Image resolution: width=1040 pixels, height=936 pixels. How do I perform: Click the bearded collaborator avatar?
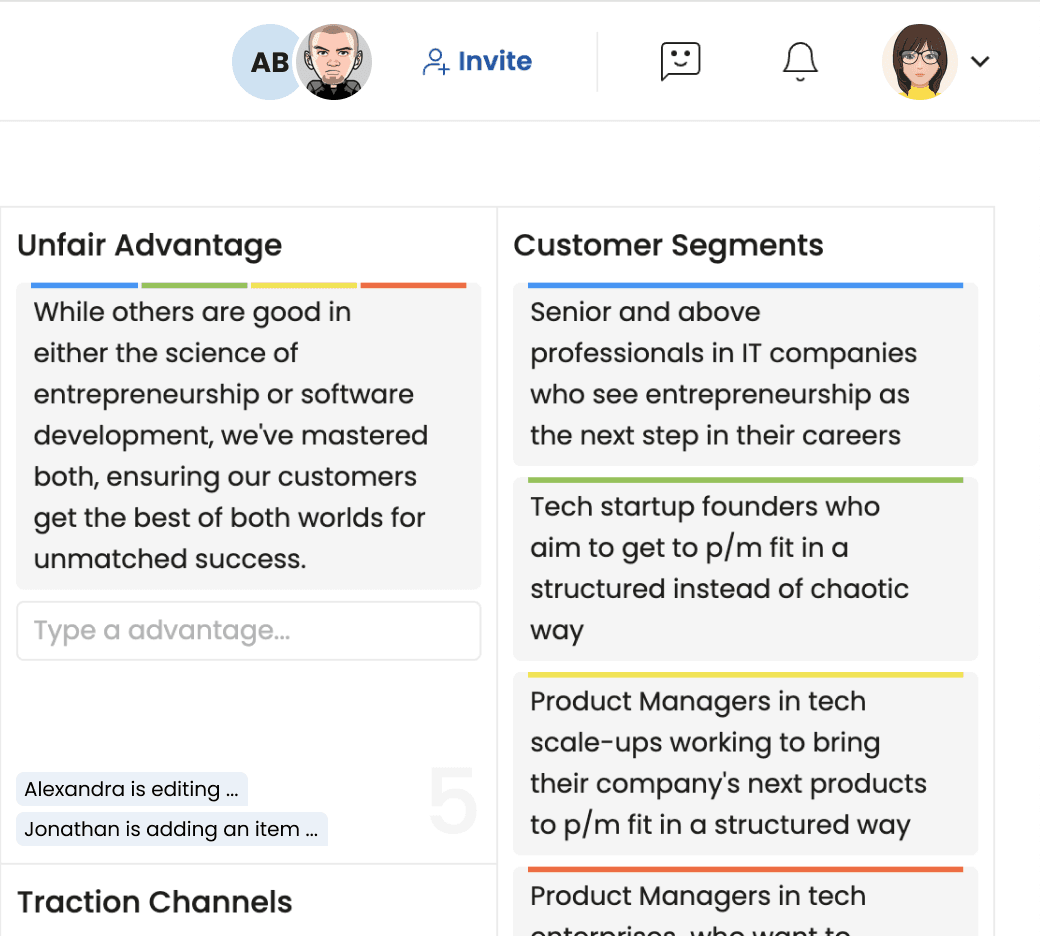tap(335, 62)
